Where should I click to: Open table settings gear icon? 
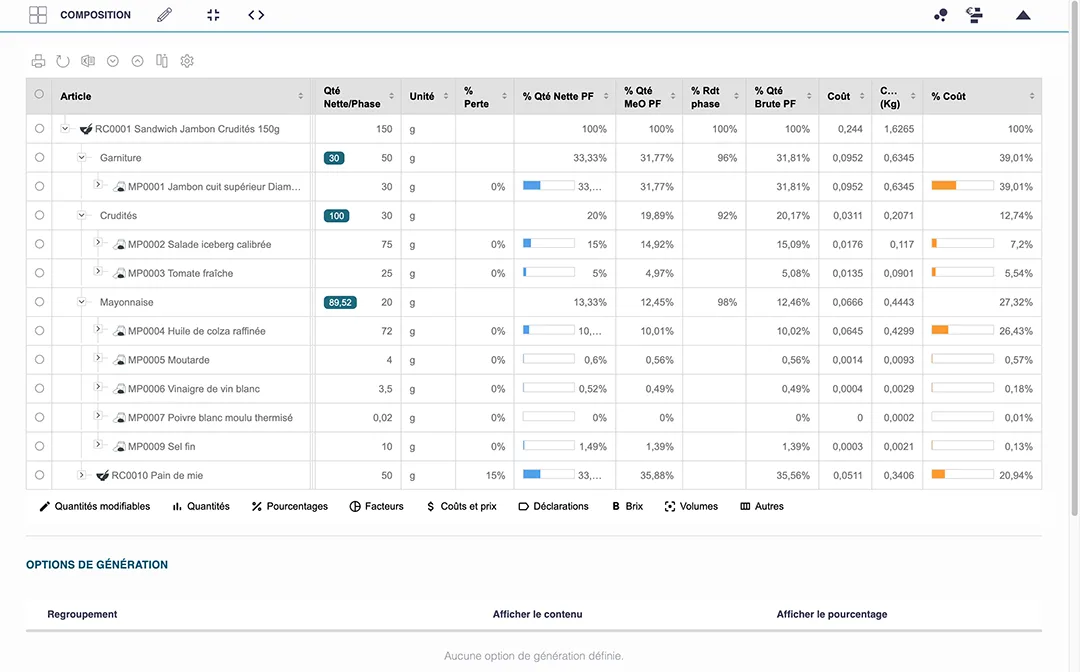tap(187, 61)
